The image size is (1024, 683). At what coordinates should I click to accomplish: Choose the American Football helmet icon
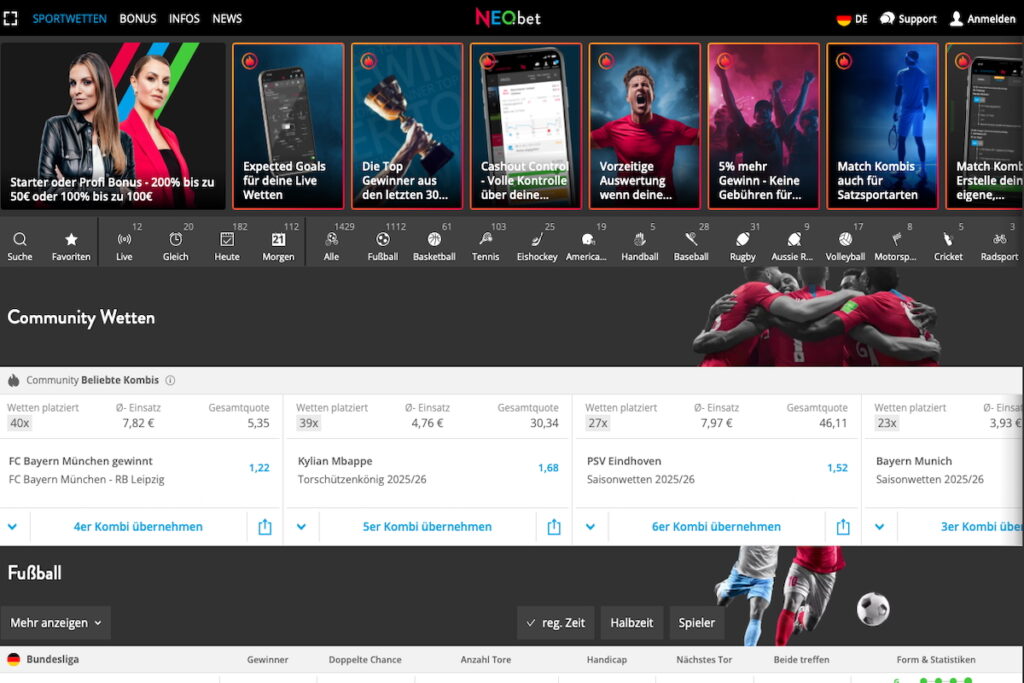588,240
